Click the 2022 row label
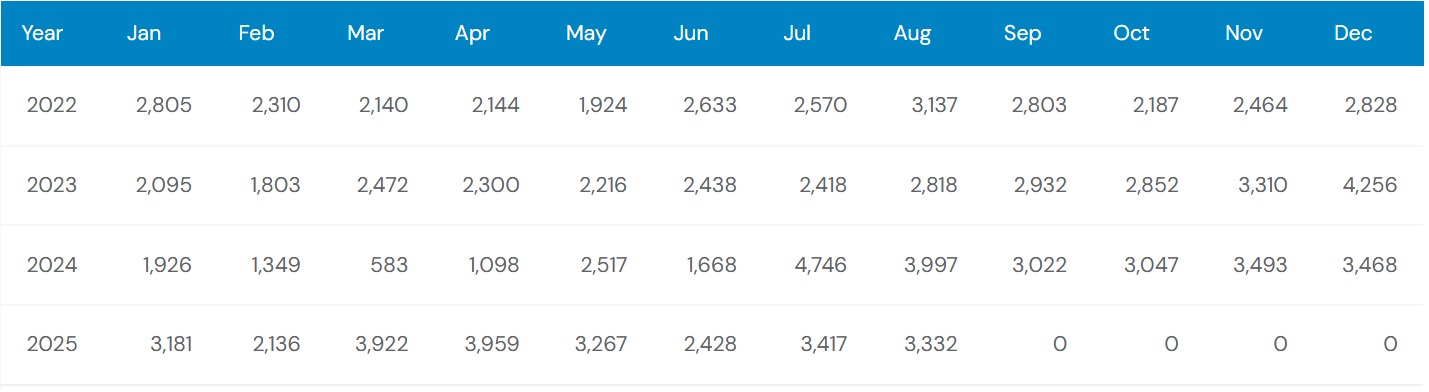The image size is (1429, 392). [x=52, y=105]
